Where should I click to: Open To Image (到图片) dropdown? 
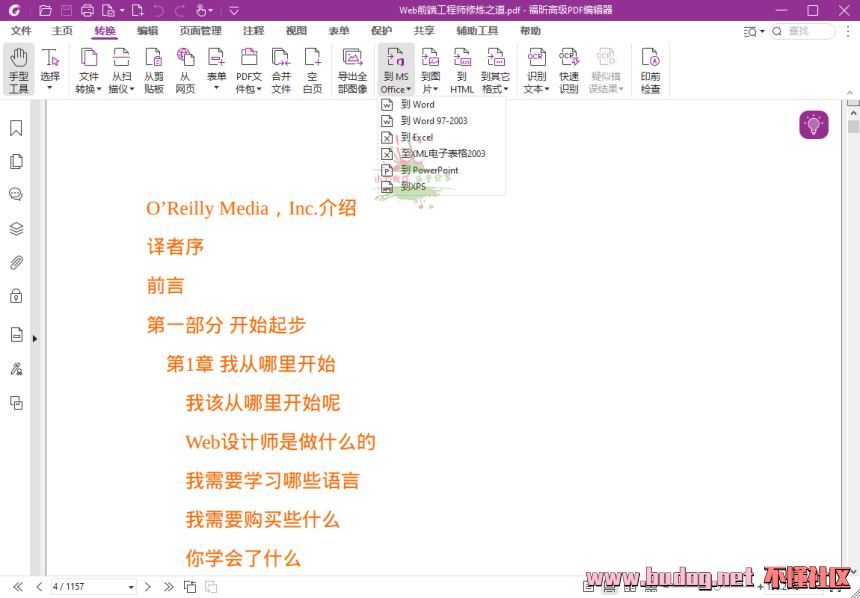point(431,70)
